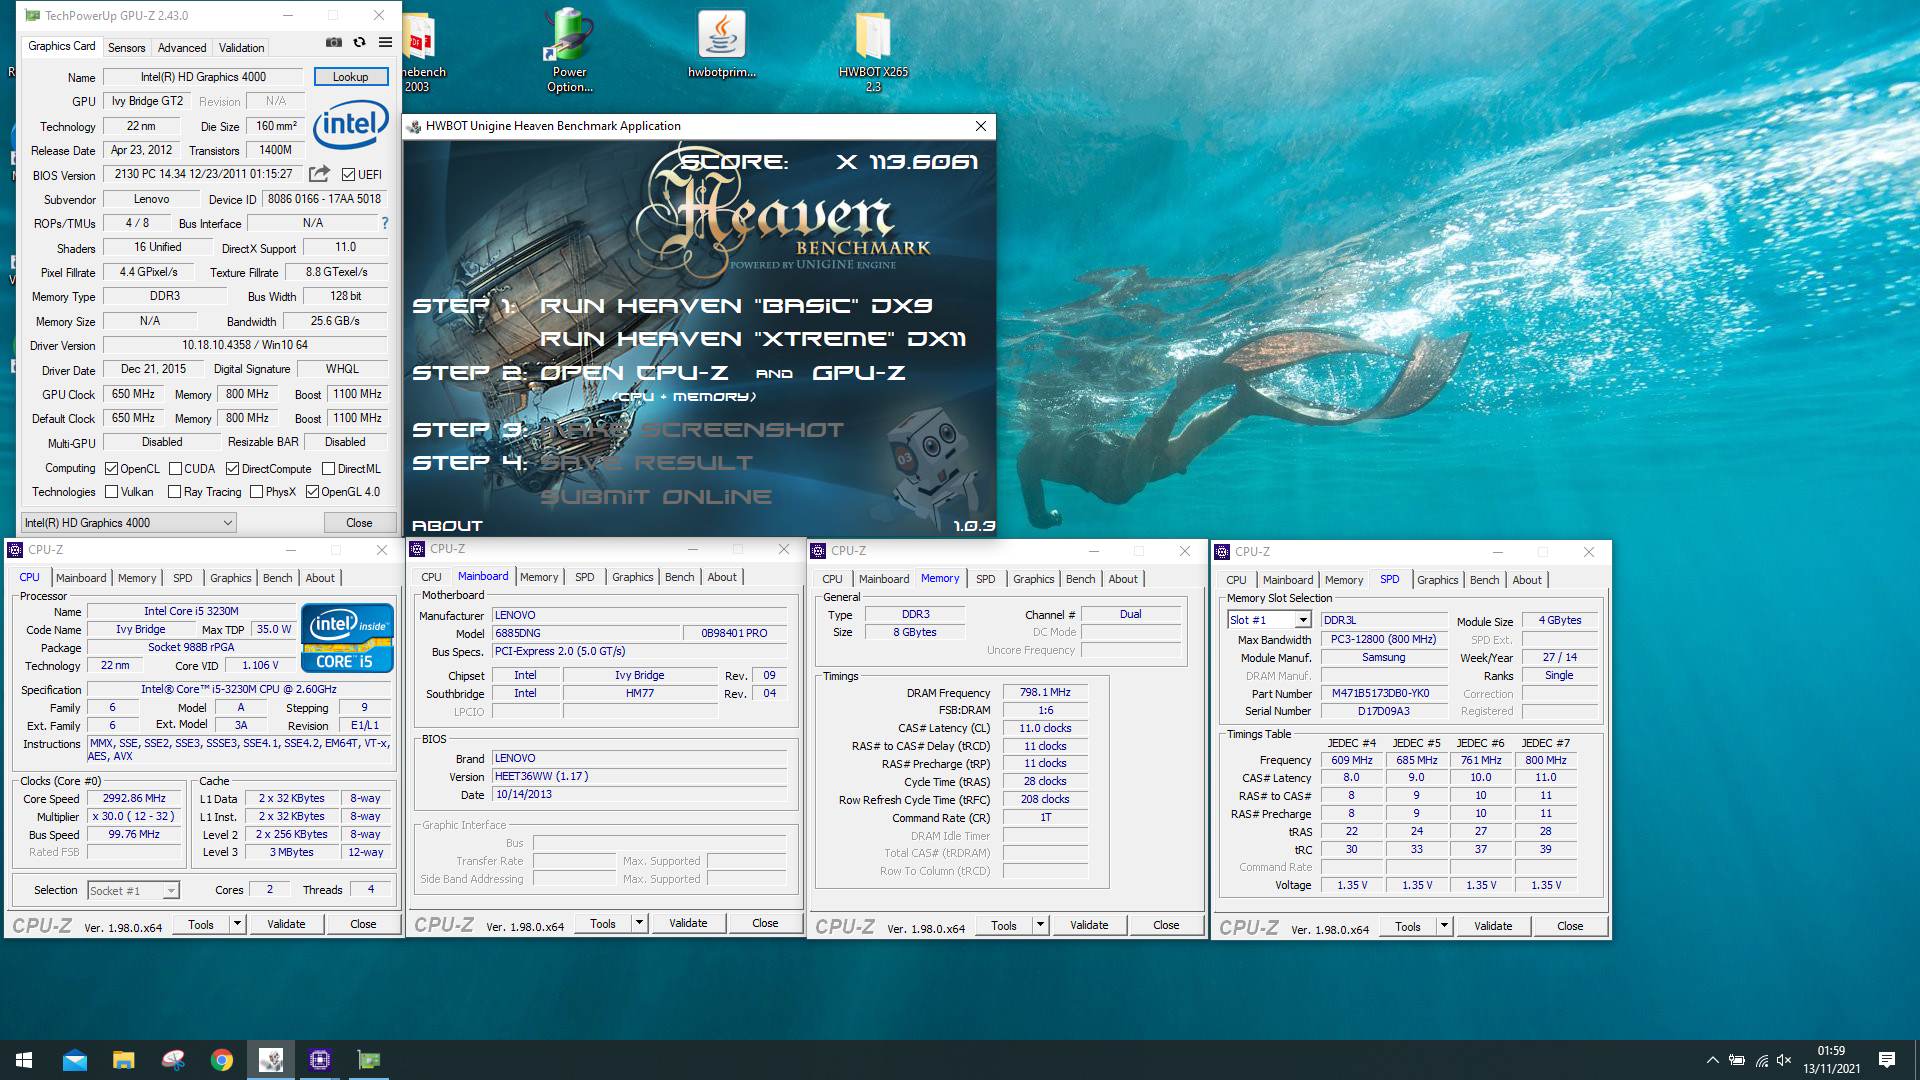
Task: Toggle the OpenCL checkbox
Action: pyautogui.click(x=112, y=468)
